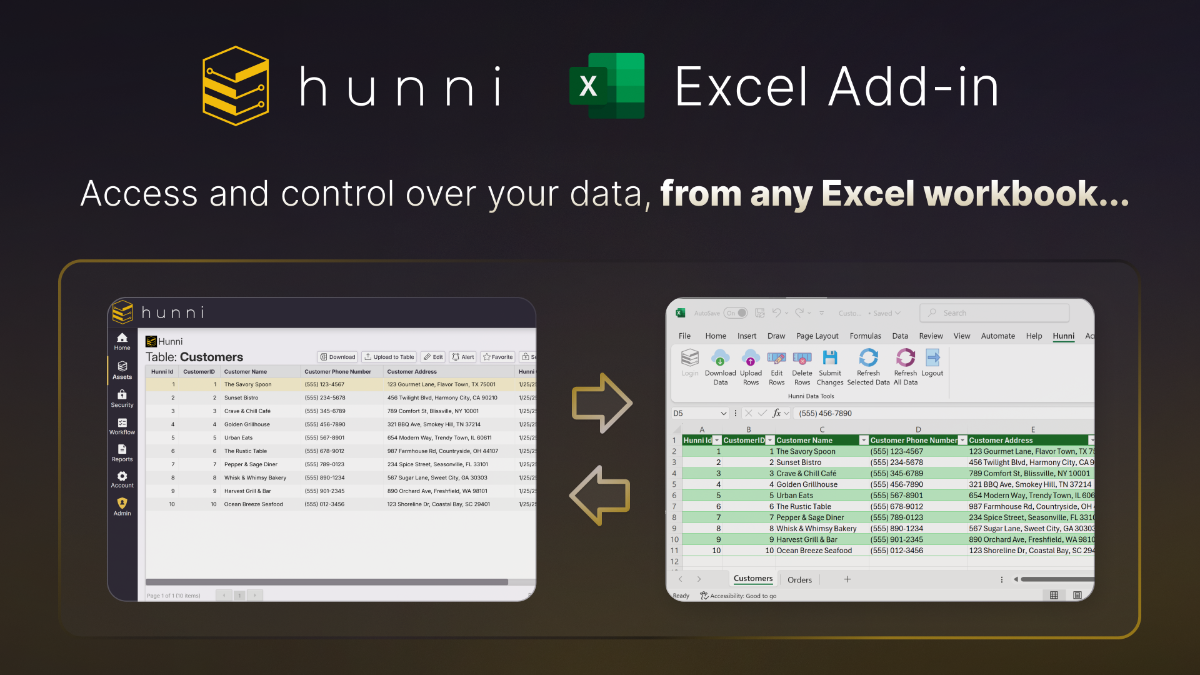Open the File menu in Excel
Screen dimensions: 1200x675
tap(685, 336)
